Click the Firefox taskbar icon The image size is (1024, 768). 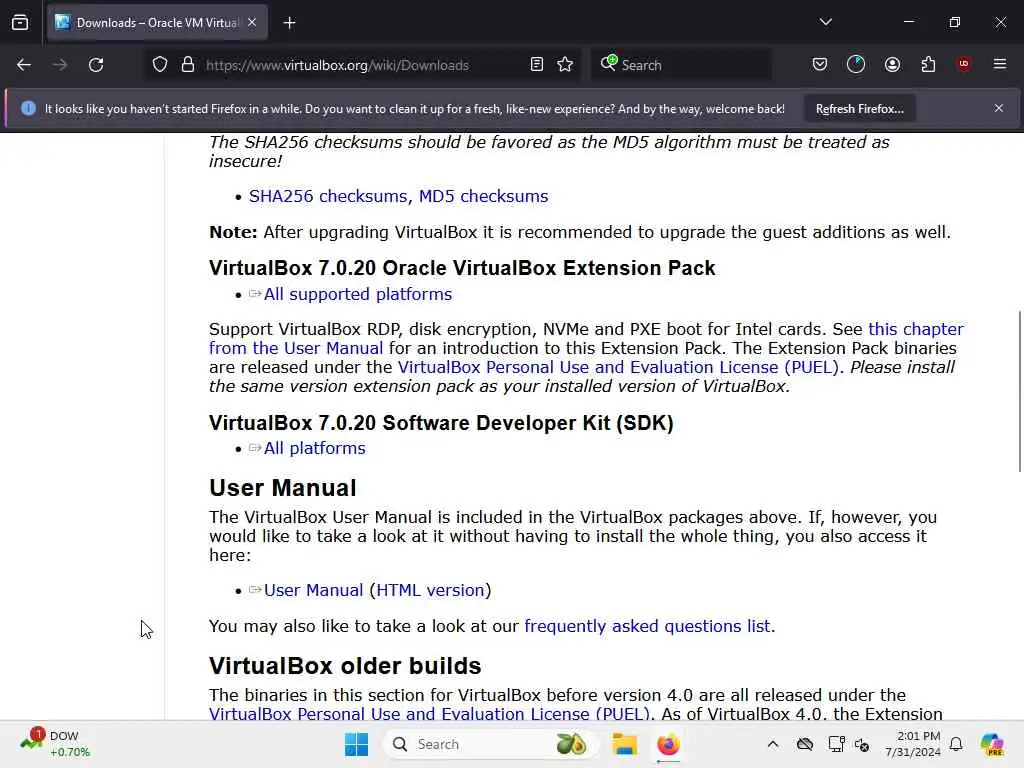(x=668, y=744)
